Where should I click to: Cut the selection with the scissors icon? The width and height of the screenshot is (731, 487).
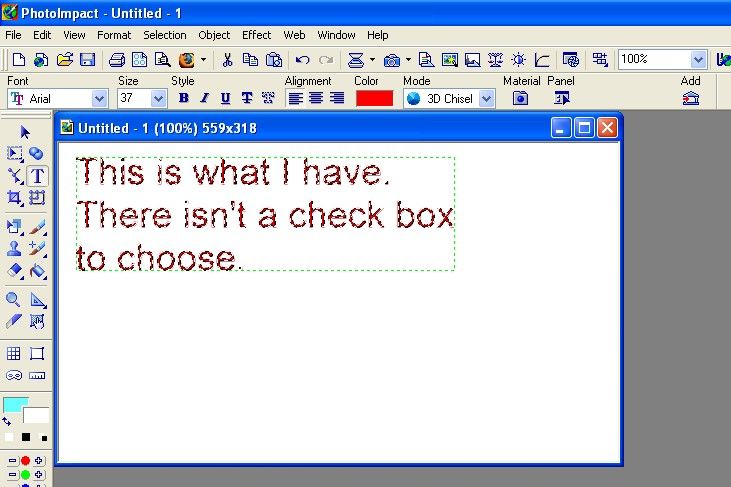click(x=227, y=60)
